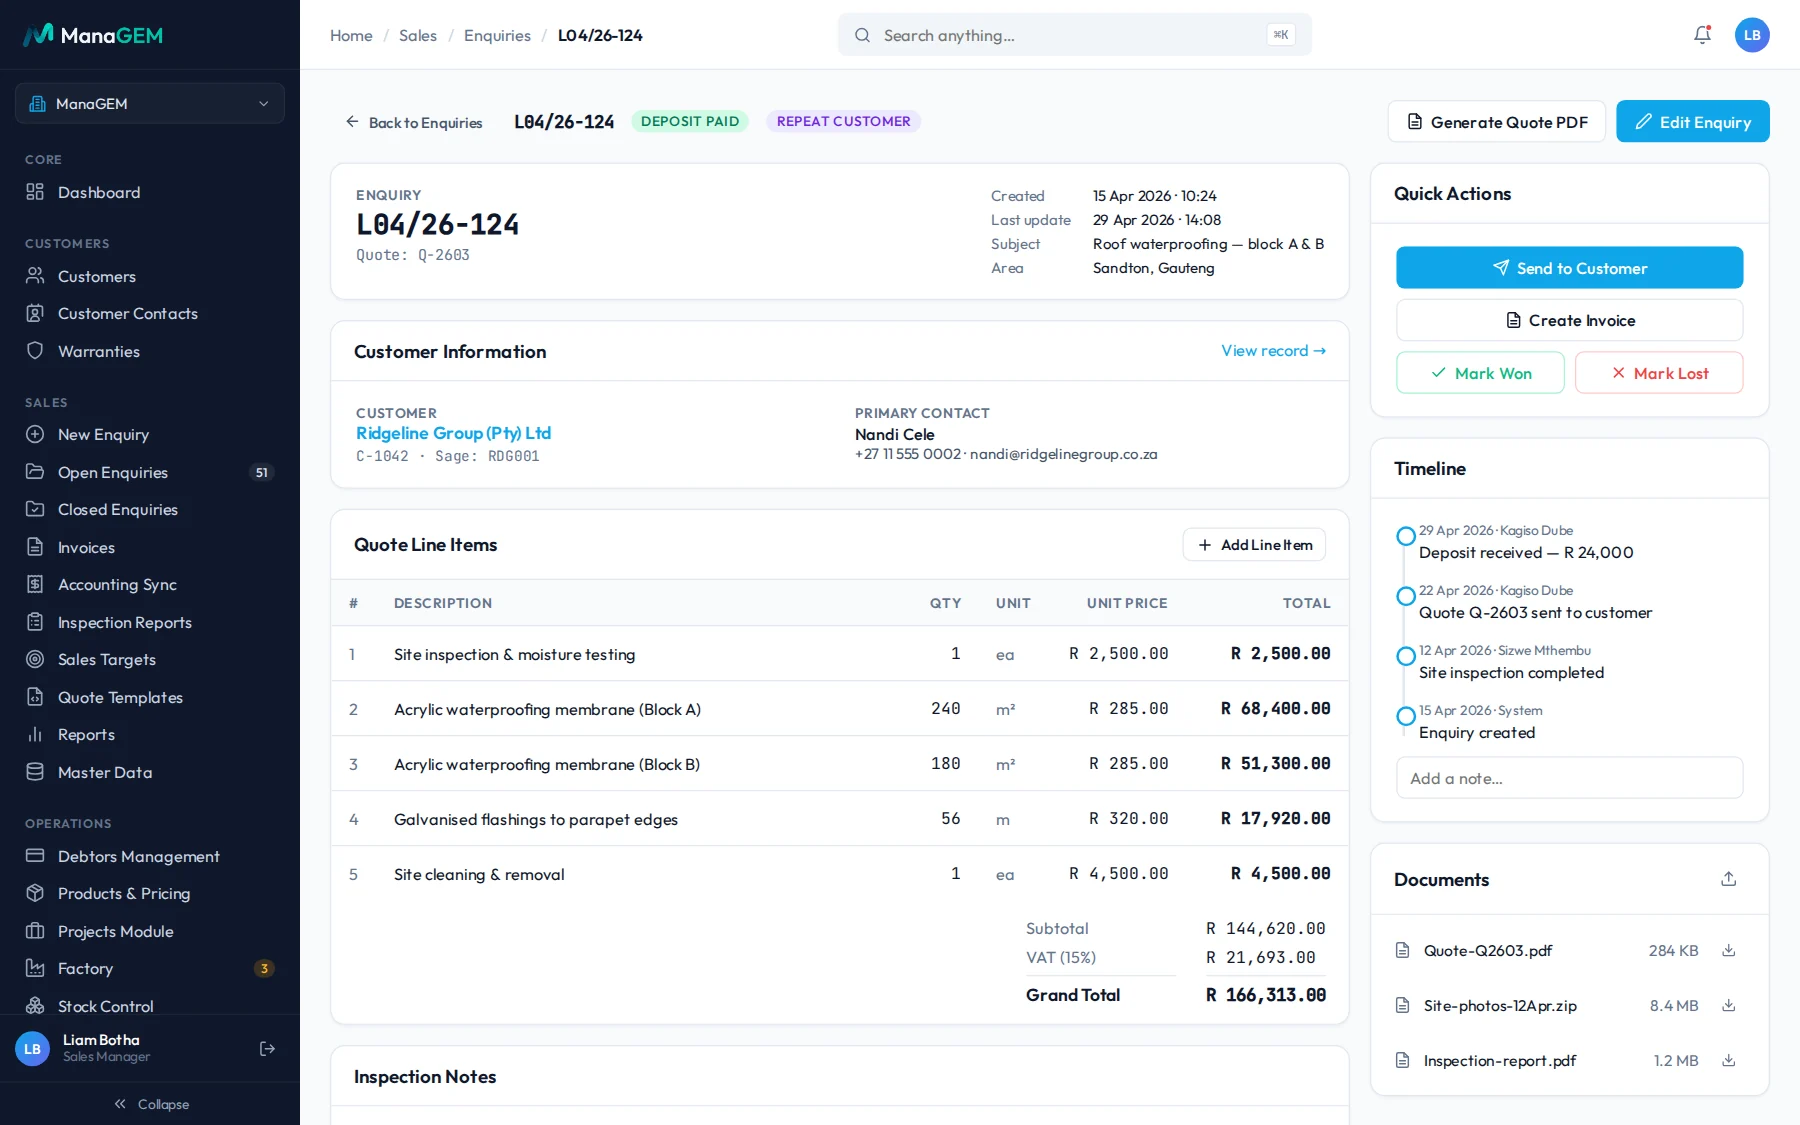Screen dimensions: 1800x1125
Task: Click the Add a note input
Action: click(x=1570, y=778)
